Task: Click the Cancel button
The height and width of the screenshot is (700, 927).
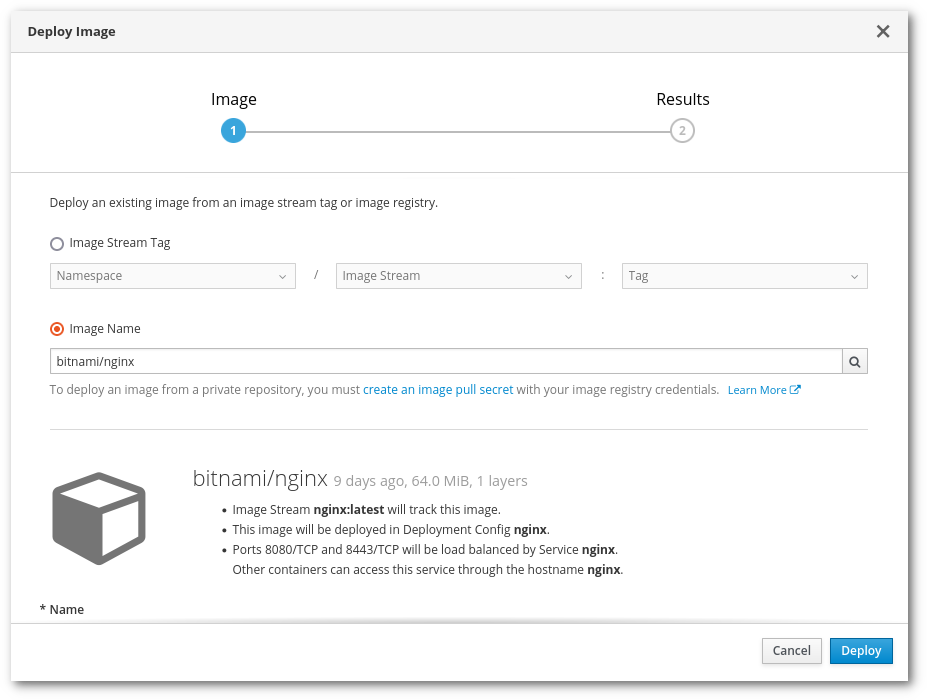Action: pyautogui.click(x=792, y=651)
